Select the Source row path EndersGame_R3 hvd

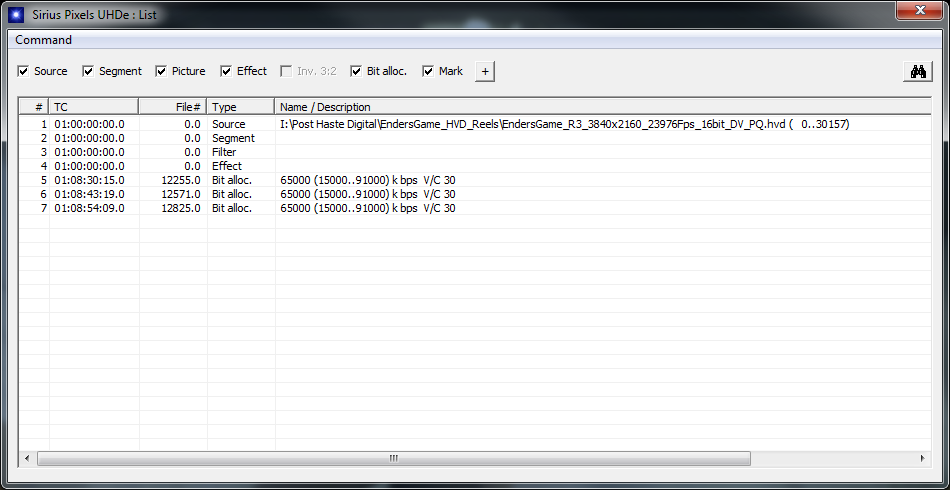coord(565,124)
